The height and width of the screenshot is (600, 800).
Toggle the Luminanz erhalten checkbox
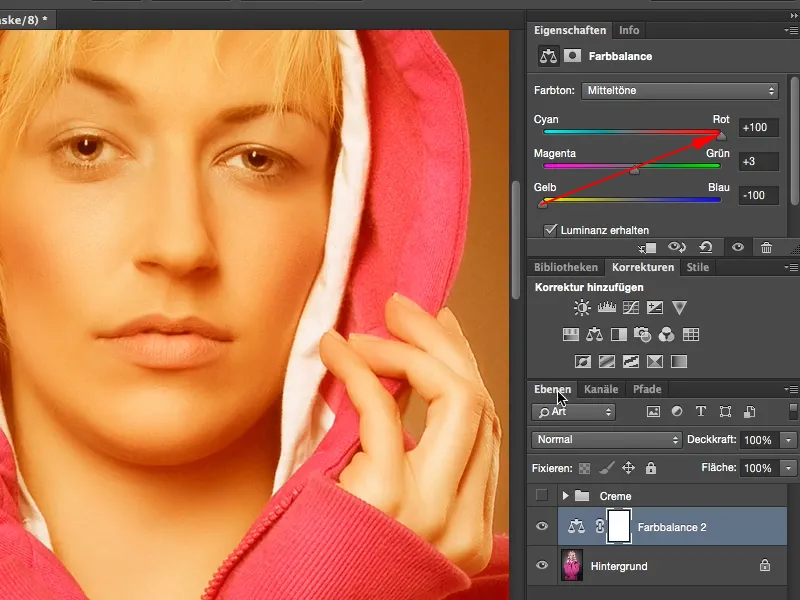click(549, 228)
